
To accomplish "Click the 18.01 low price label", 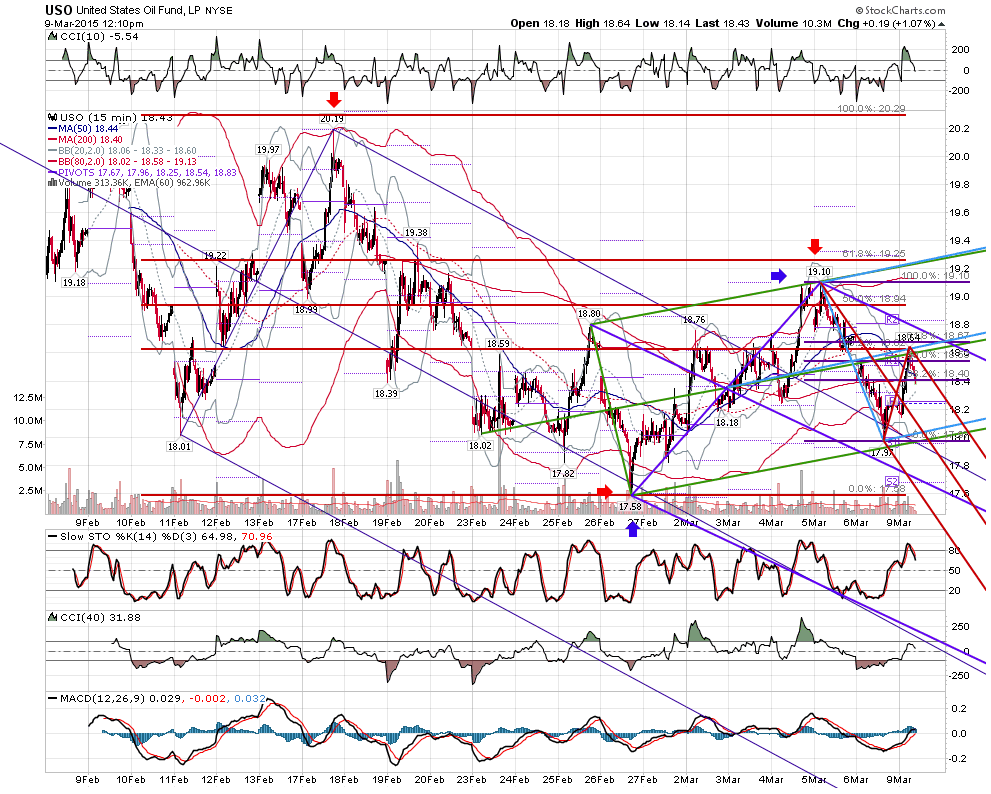I will 178,446.
